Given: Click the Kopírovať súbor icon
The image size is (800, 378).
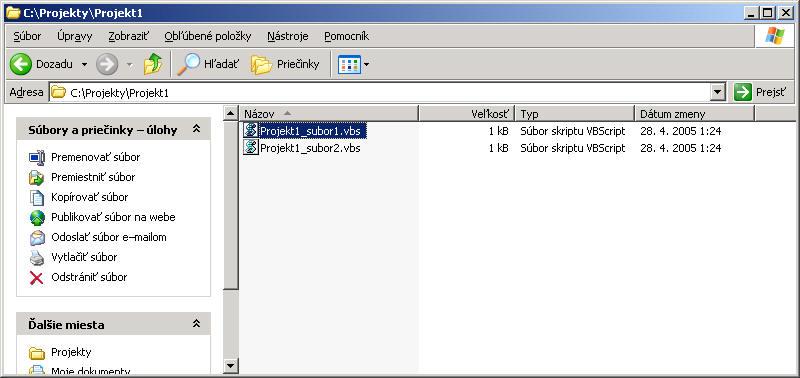Looking at the screenshot, I should [37, 197].
